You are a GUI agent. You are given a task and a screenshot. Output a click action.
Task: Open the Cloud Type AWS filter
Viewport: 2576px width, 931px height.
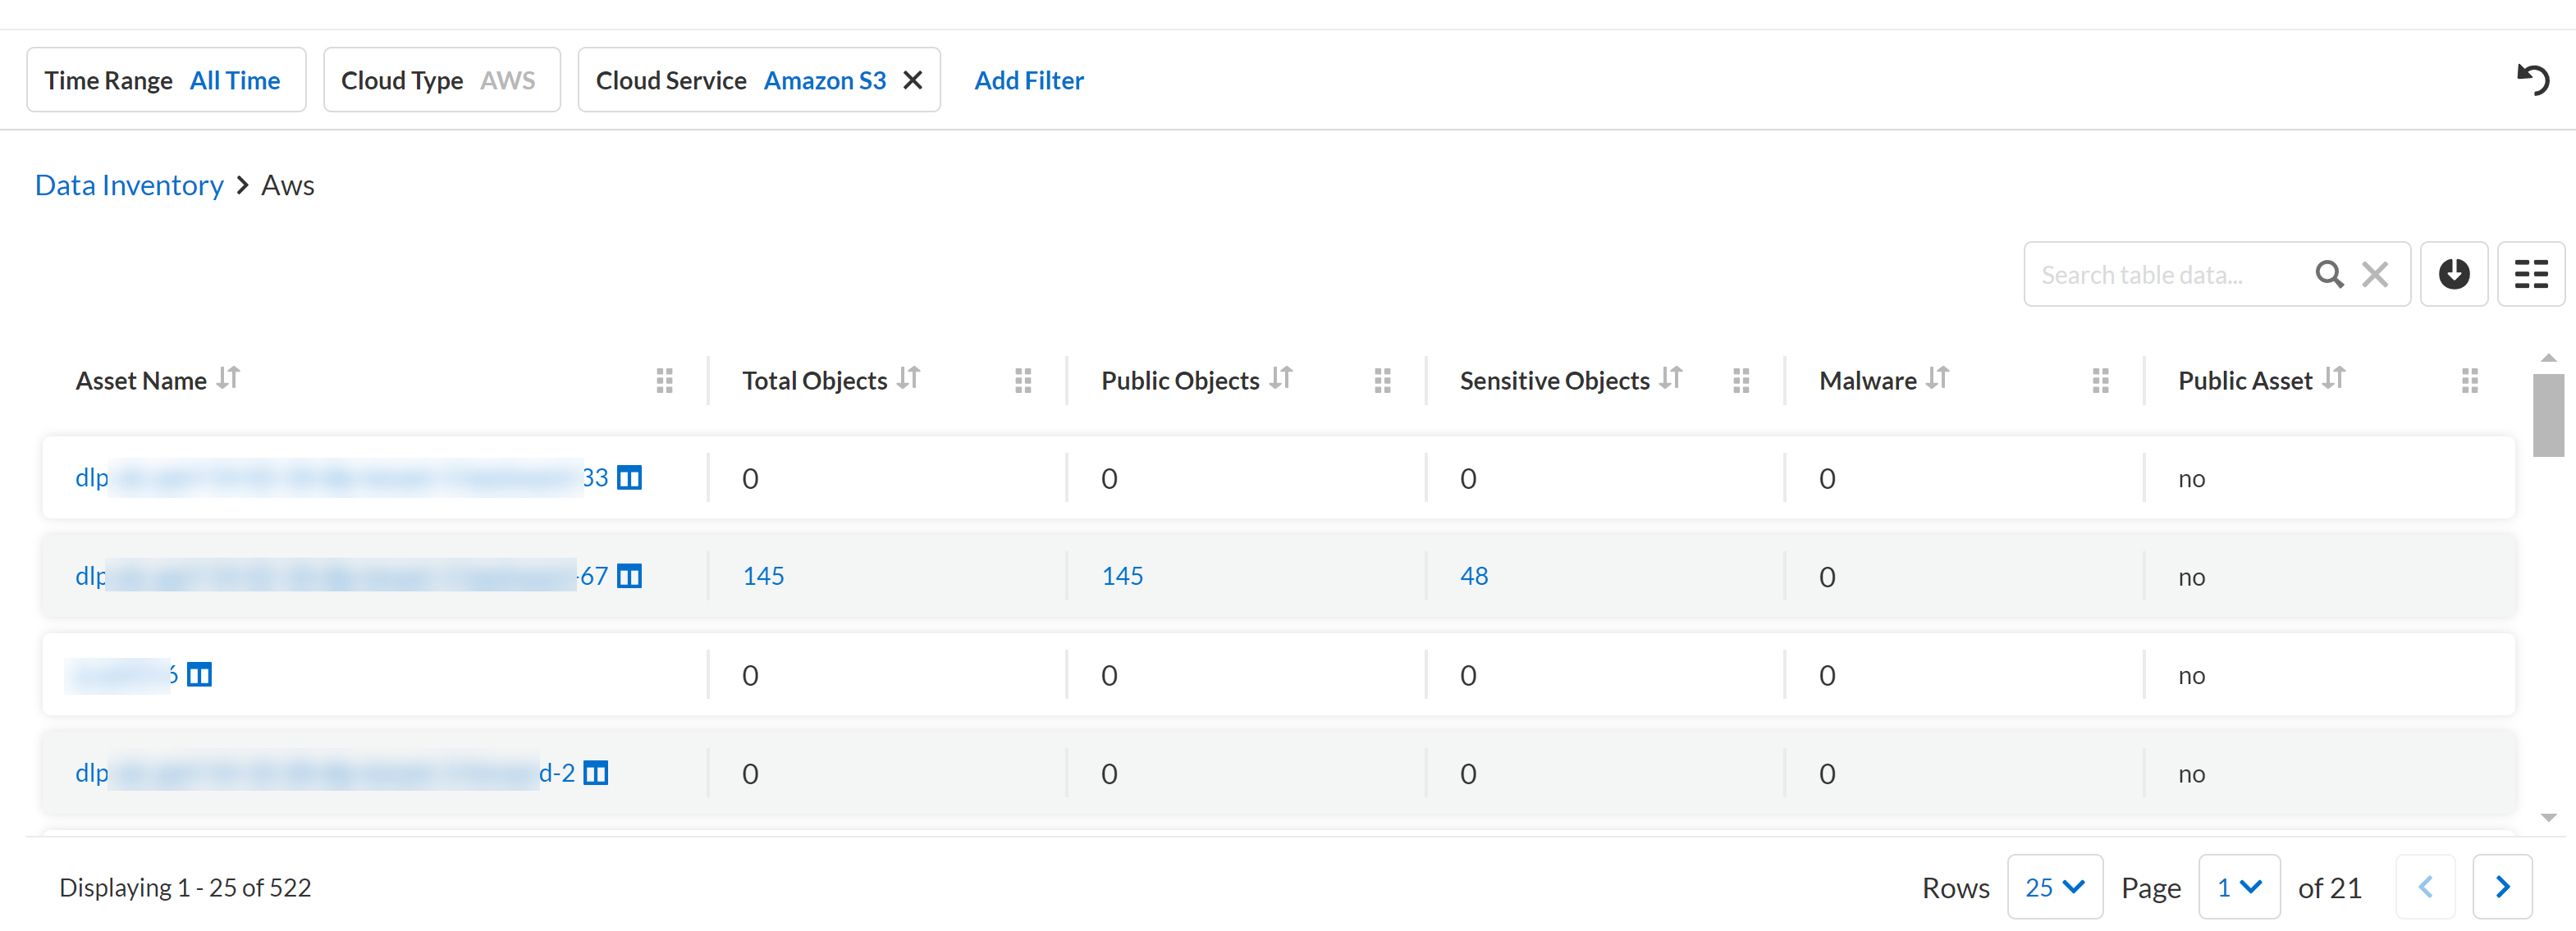click(x=441, y=80)
